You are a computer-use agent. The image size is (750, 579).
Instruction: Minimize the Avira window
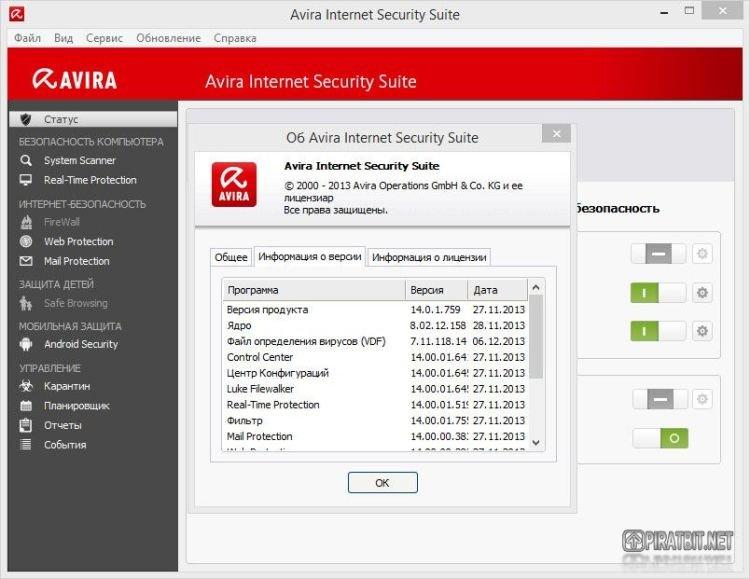pyautogui.click(x=664, y=12)
